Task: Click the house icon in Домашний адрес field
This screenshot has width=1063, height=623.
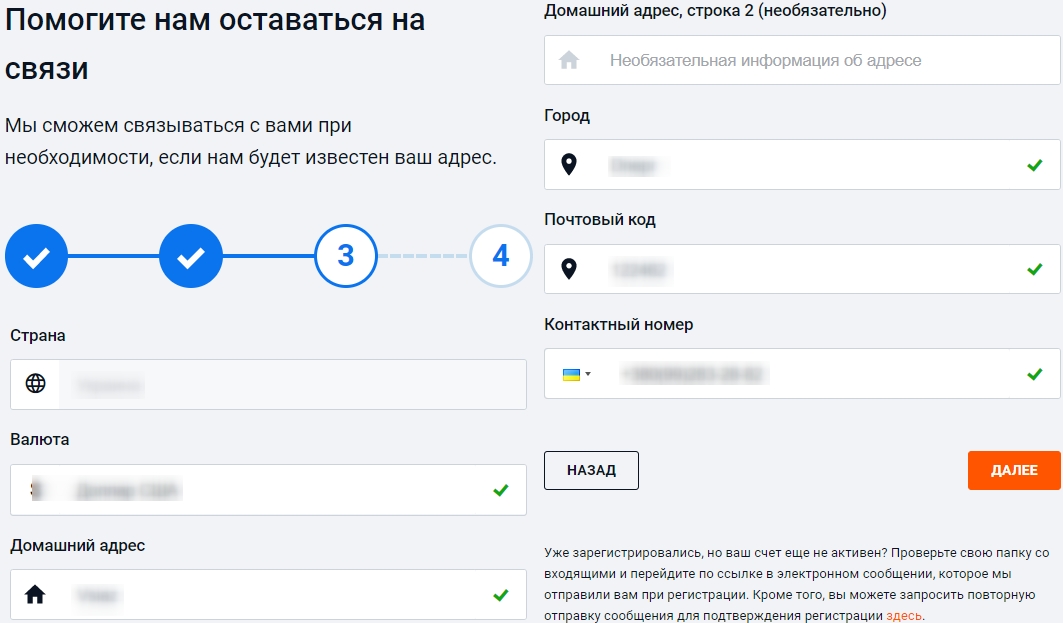Action: (x=35, y=595)
